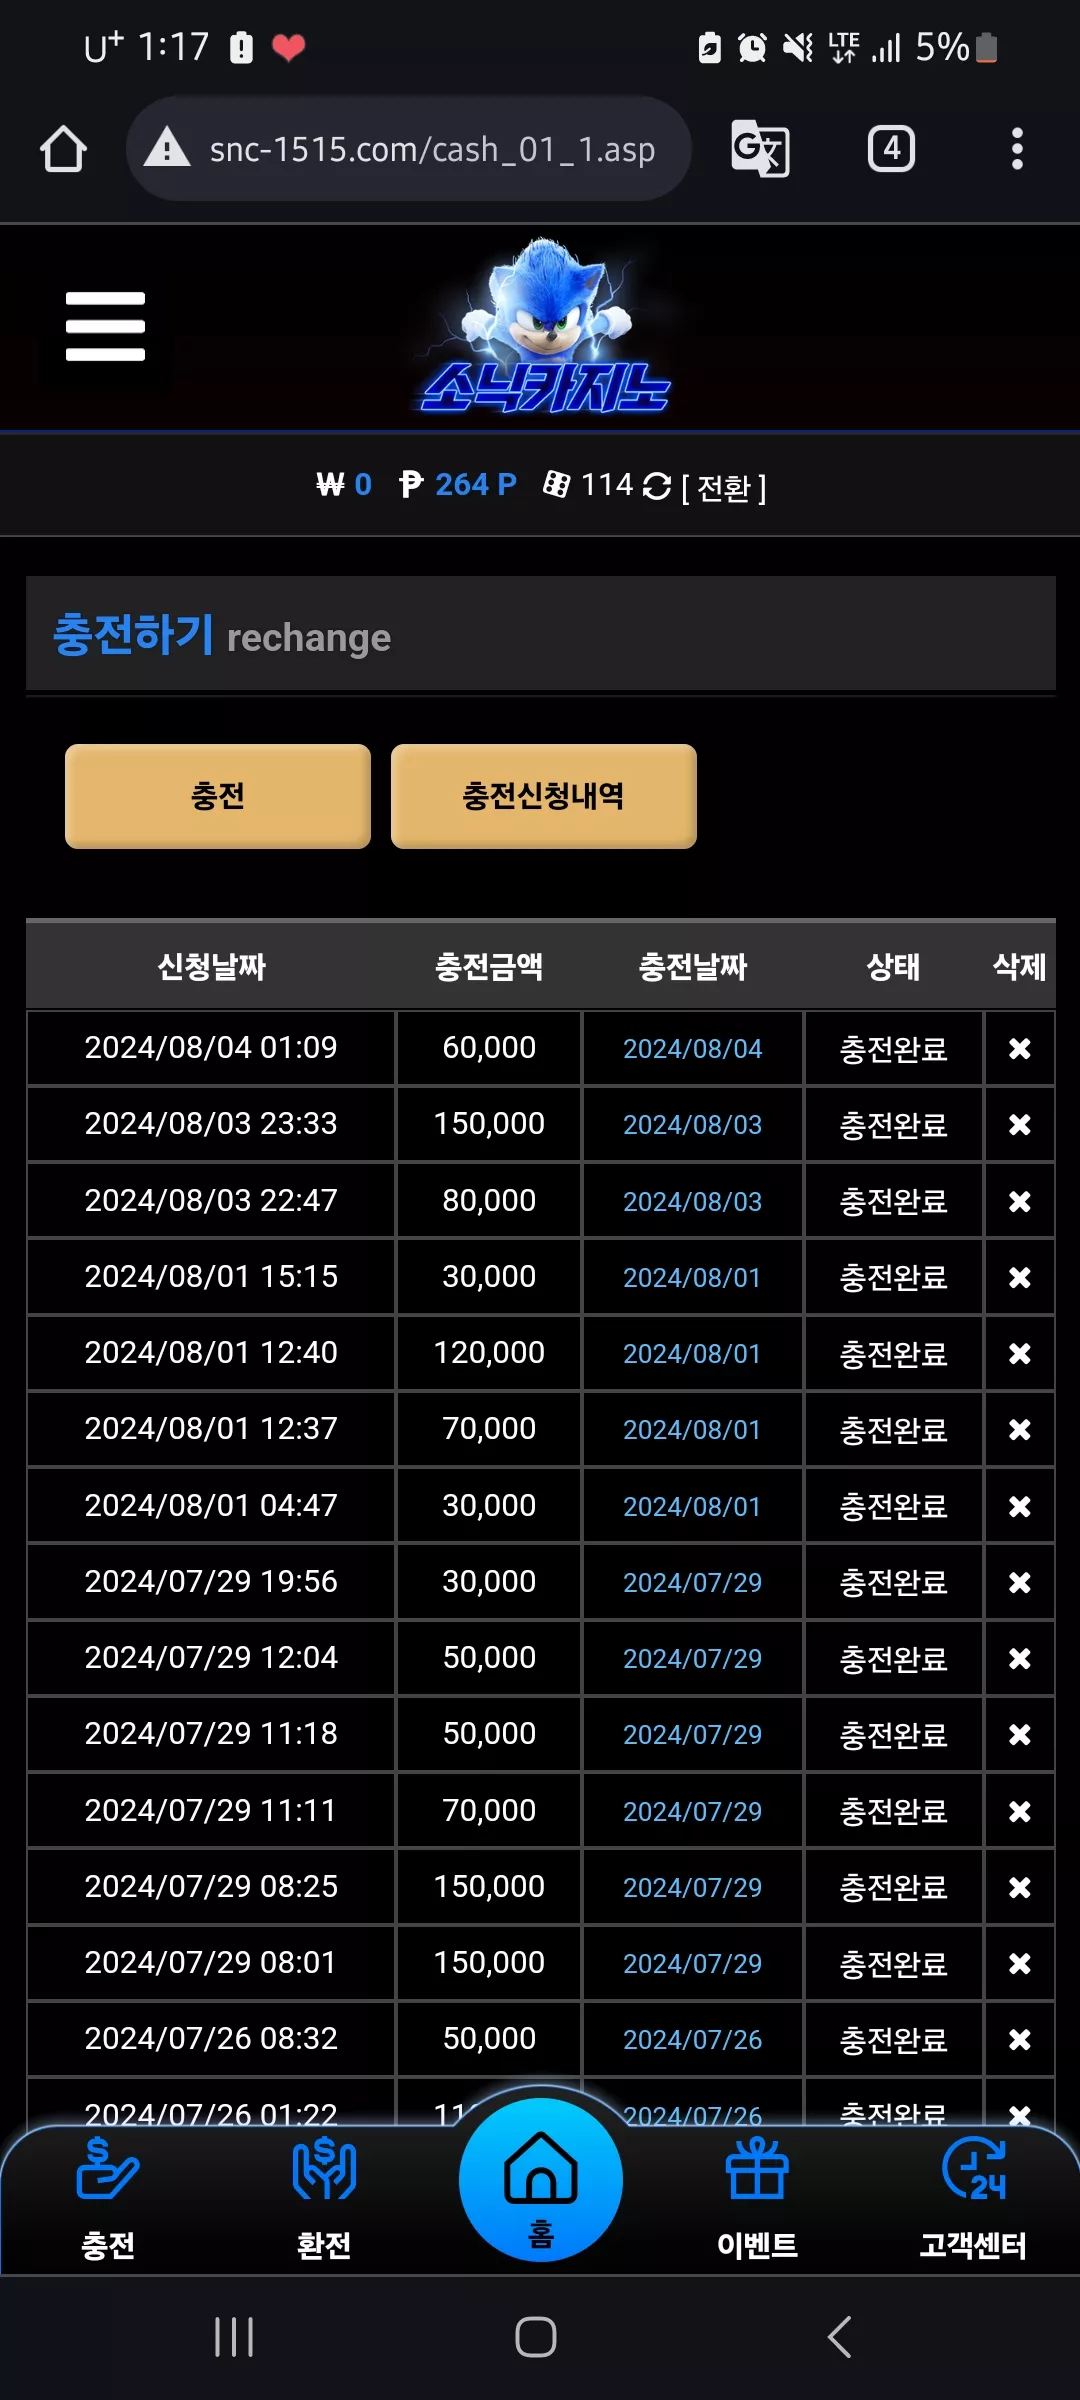Go to 홈 via blue circle button
Viewport: 1080px width, 2400px height.
[541, 2180]
